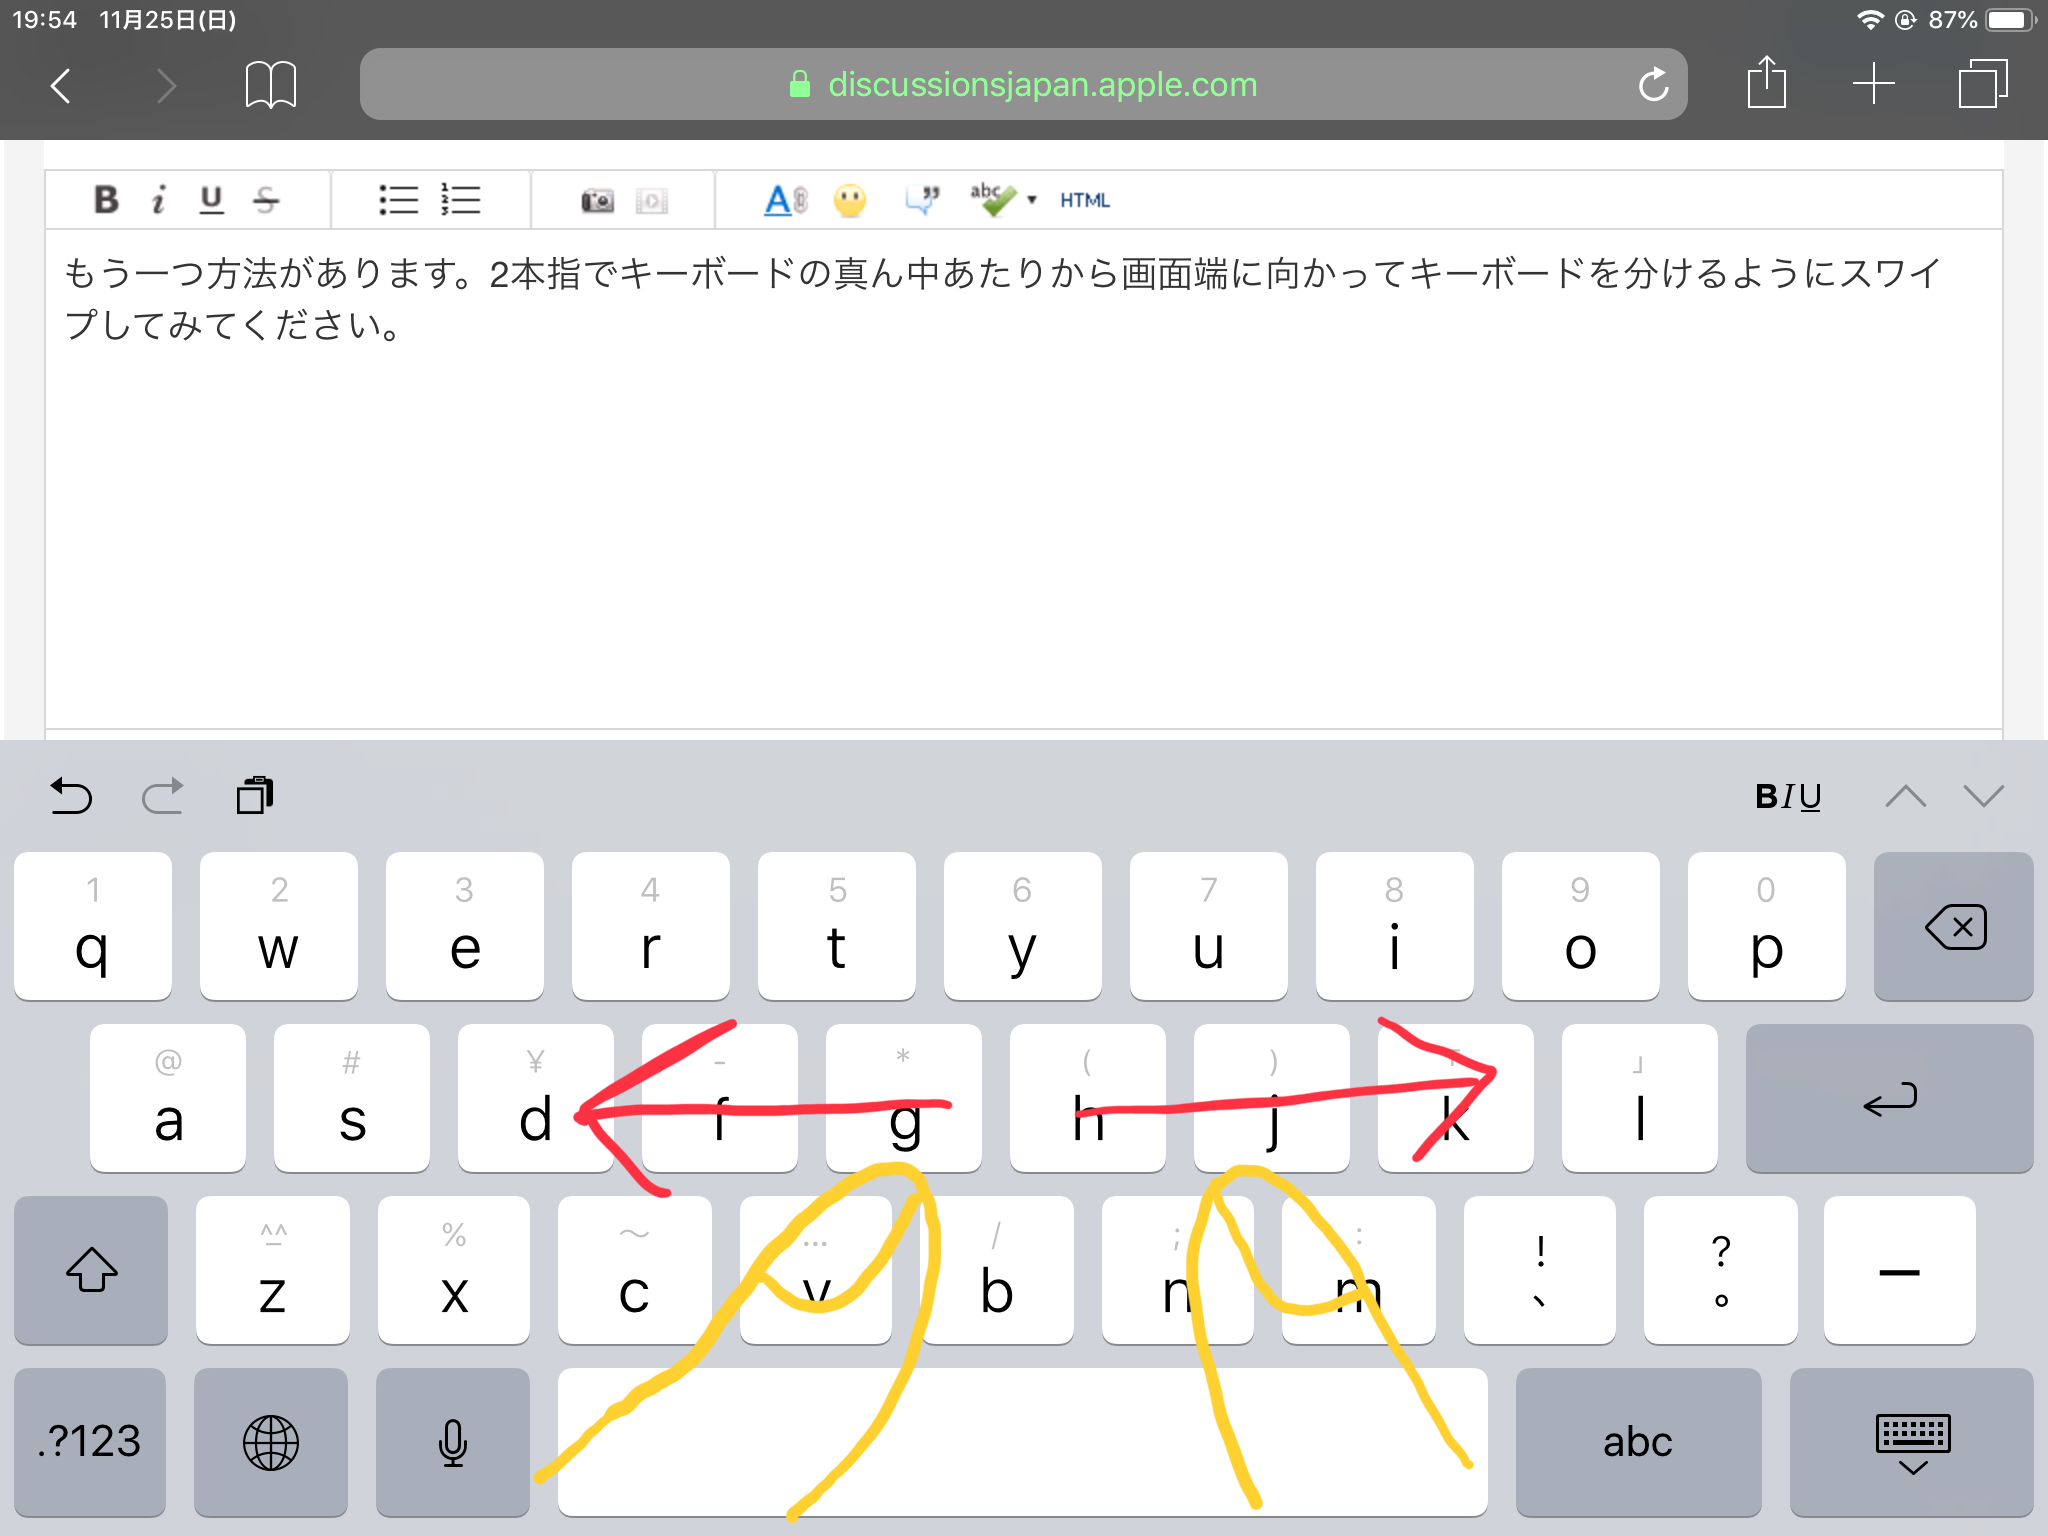Tap the keyboard paste clipboard icon

click(x=254, y=796)
